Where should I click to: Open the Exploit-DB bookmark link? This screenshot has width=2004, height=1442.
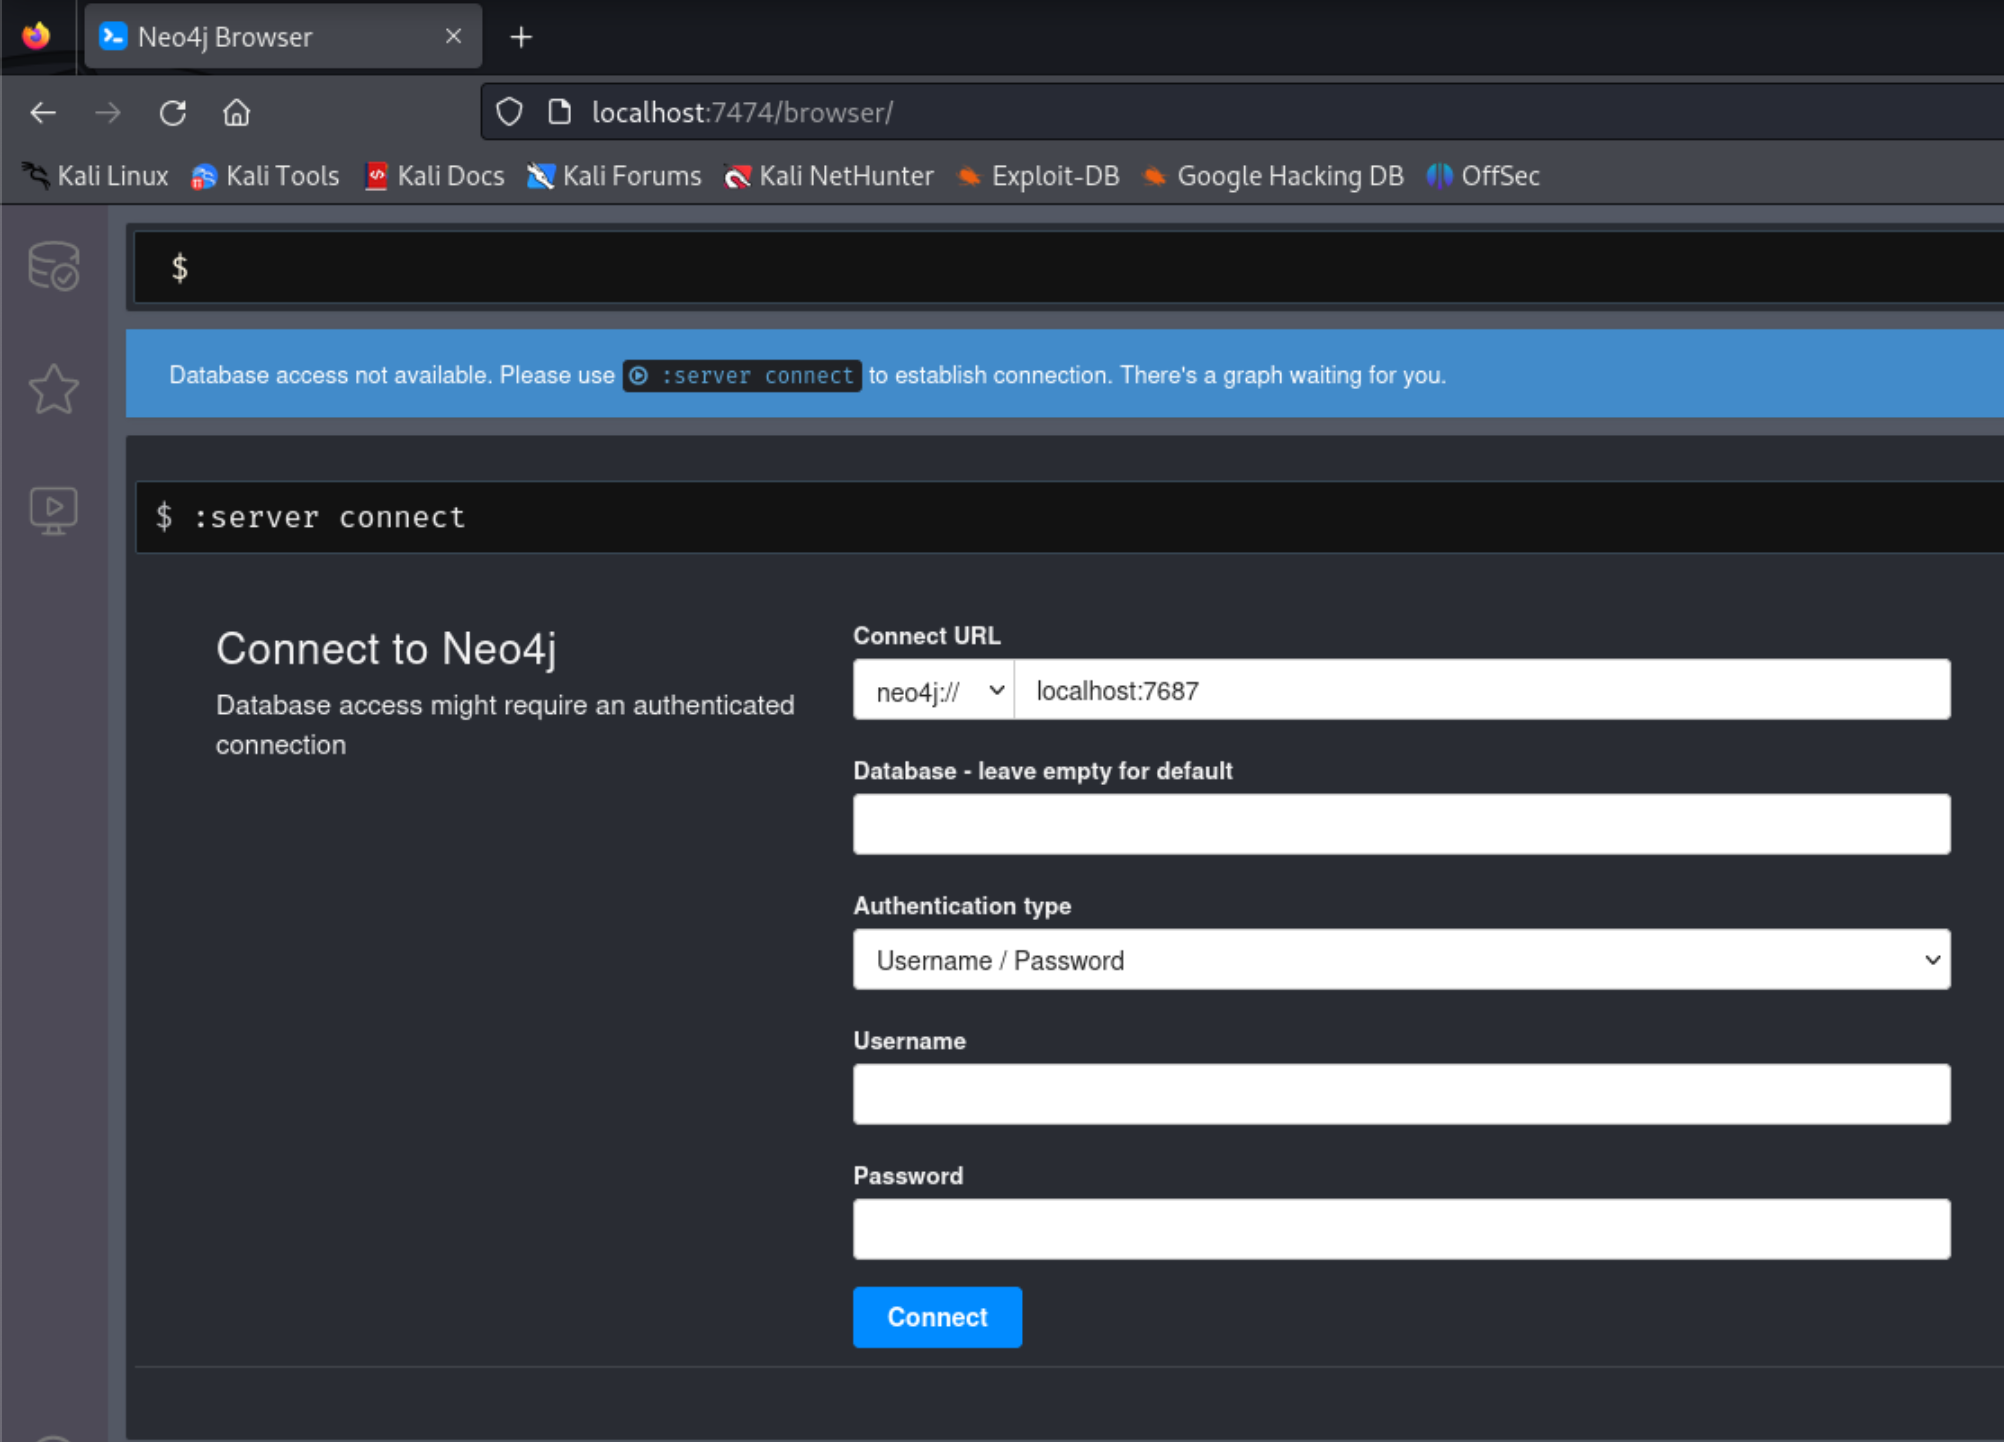click(x=1038, y=175)
